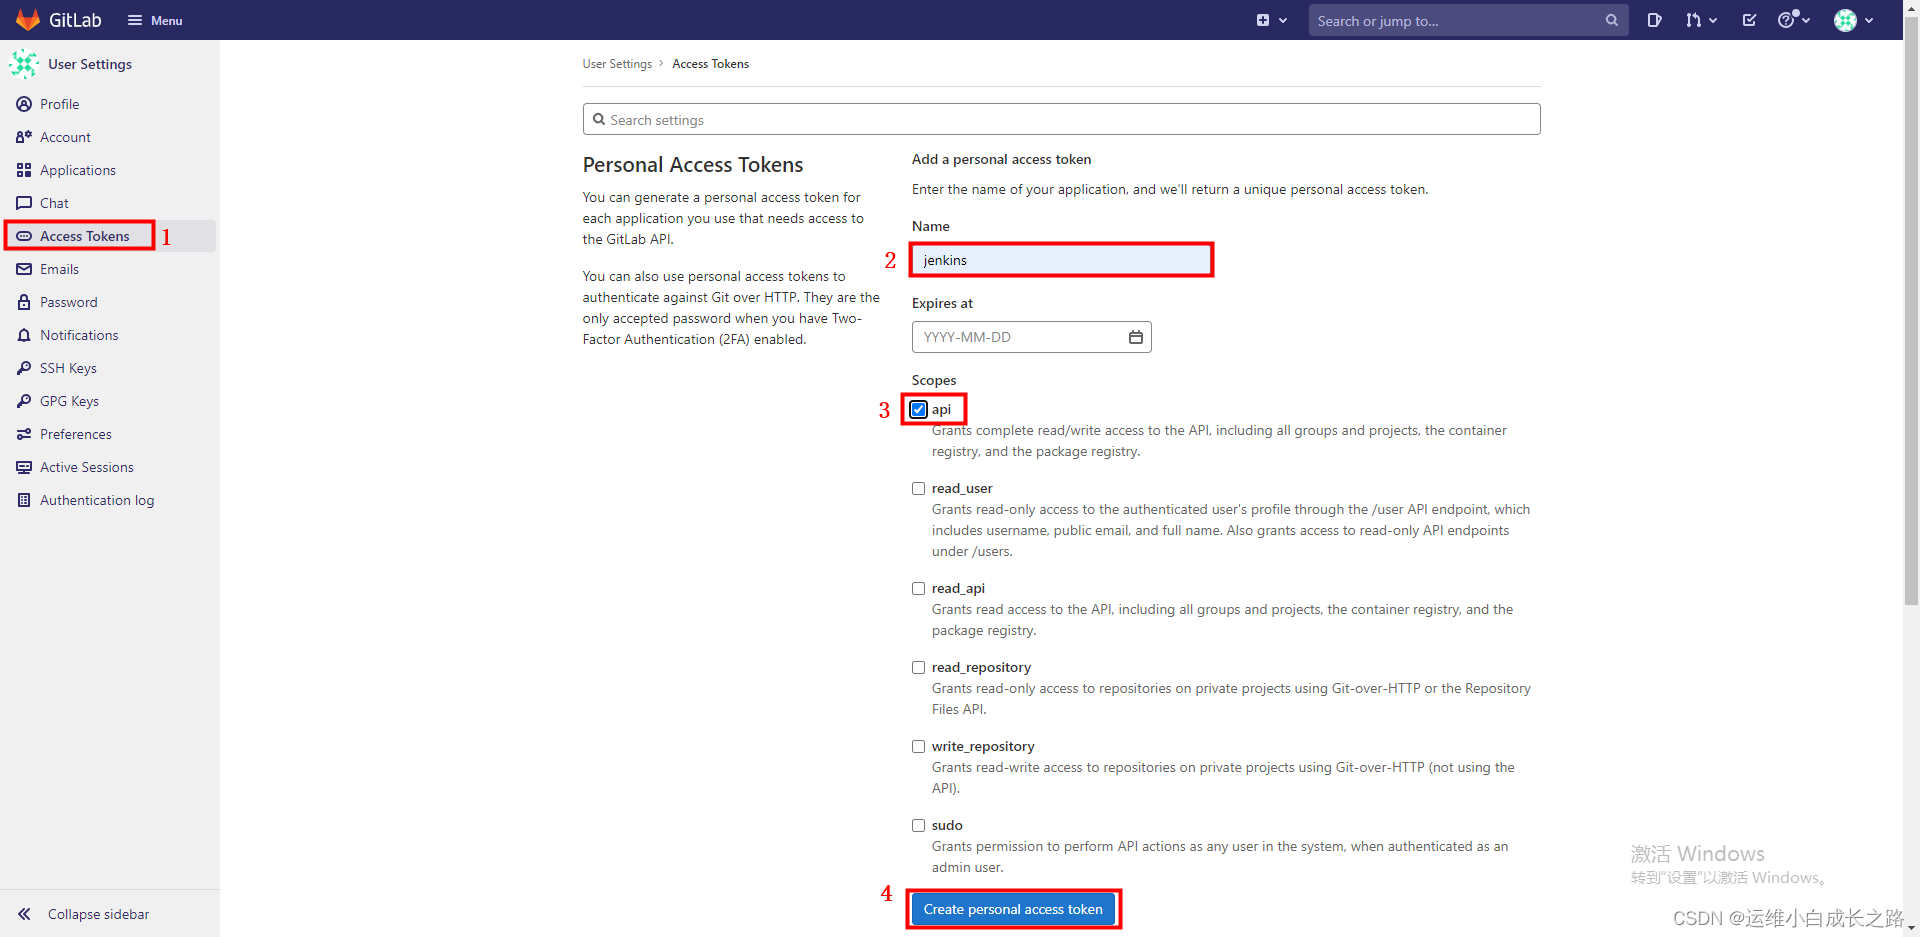Click the scrollbar down arrow

pyautogui.click(x=1911, y=929)
